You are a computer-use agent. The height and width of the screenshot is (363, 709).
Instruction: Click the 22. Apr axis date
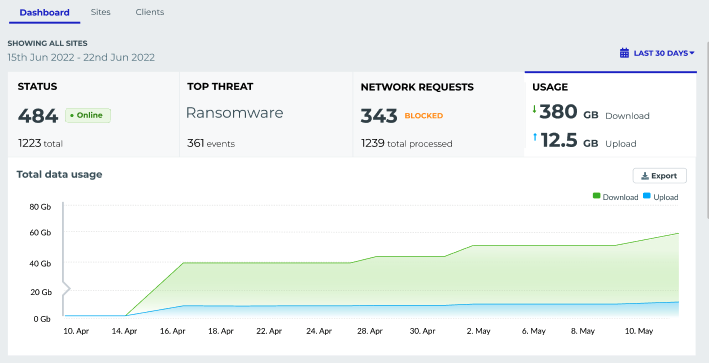269,331
